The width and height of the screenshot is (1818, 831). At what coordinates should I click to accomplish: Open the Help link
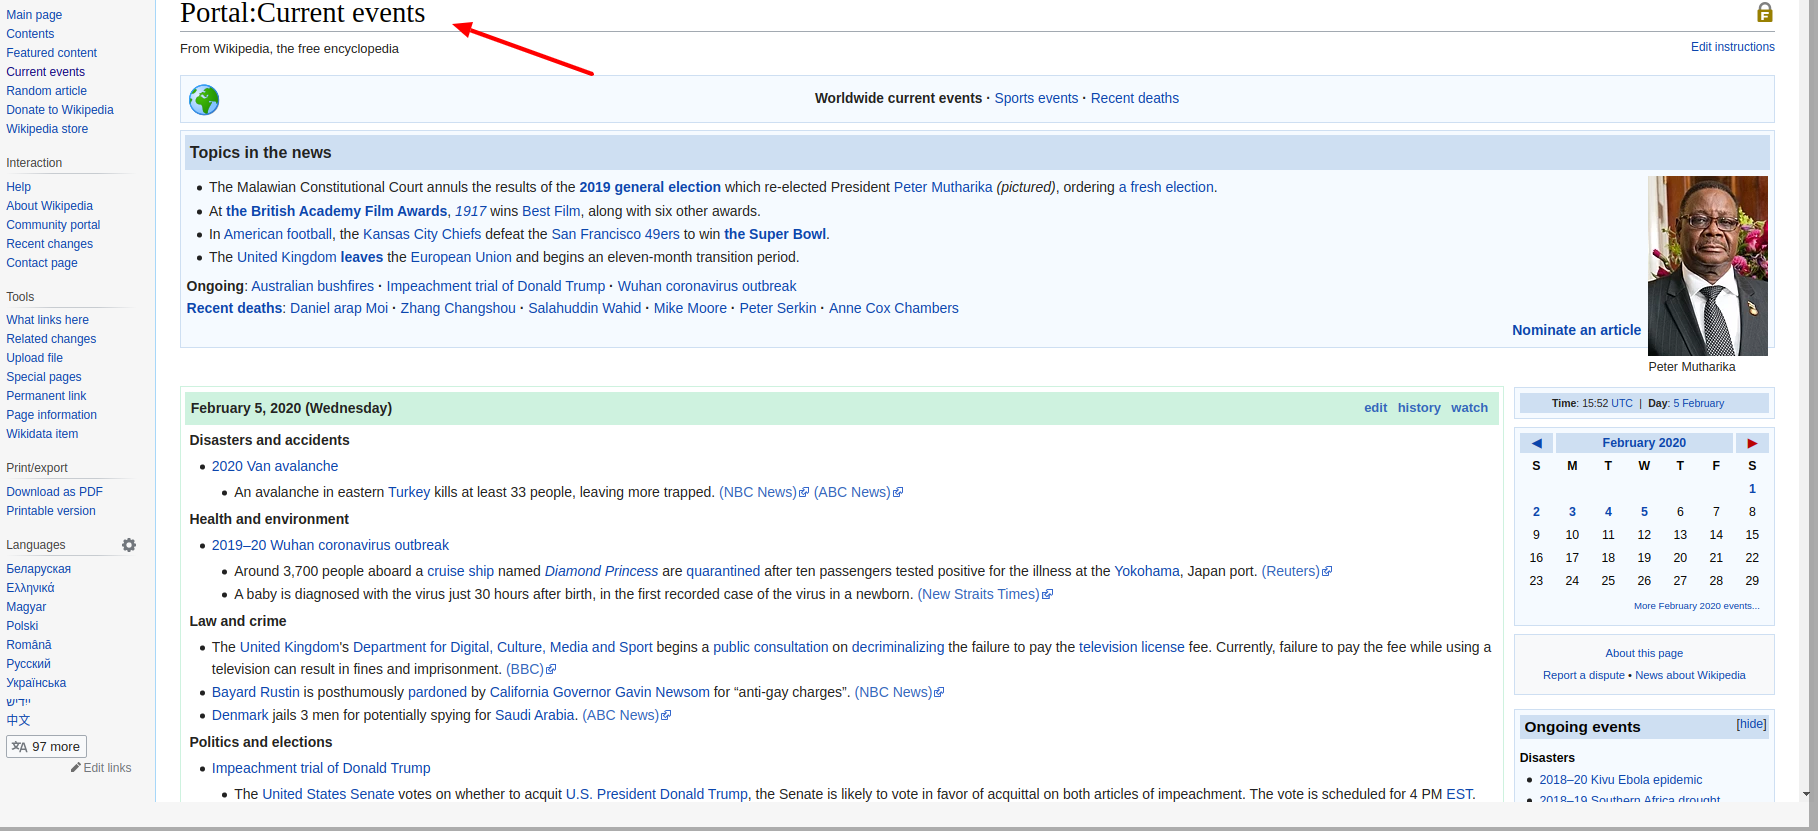[19, 187]
